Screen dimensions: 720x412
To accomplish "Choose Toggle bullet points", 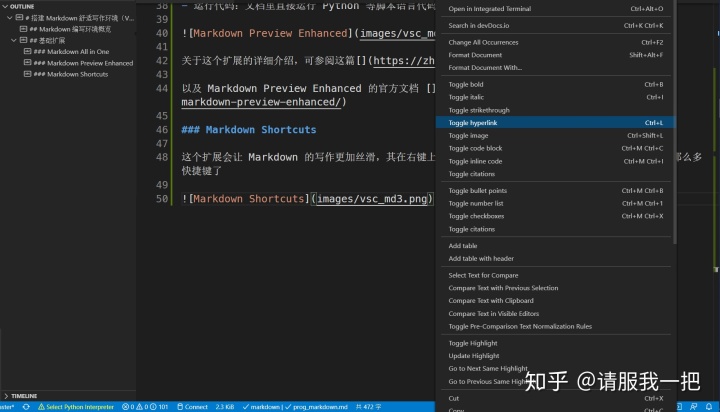I will coord(556,191).
